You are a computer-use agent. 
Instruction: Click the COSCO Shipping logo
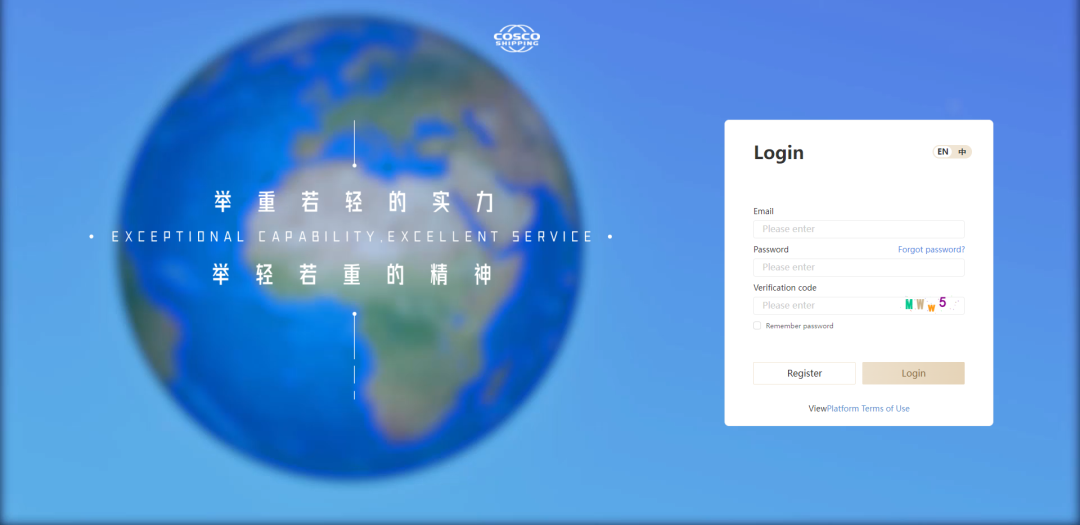click(x=517, y=39)
